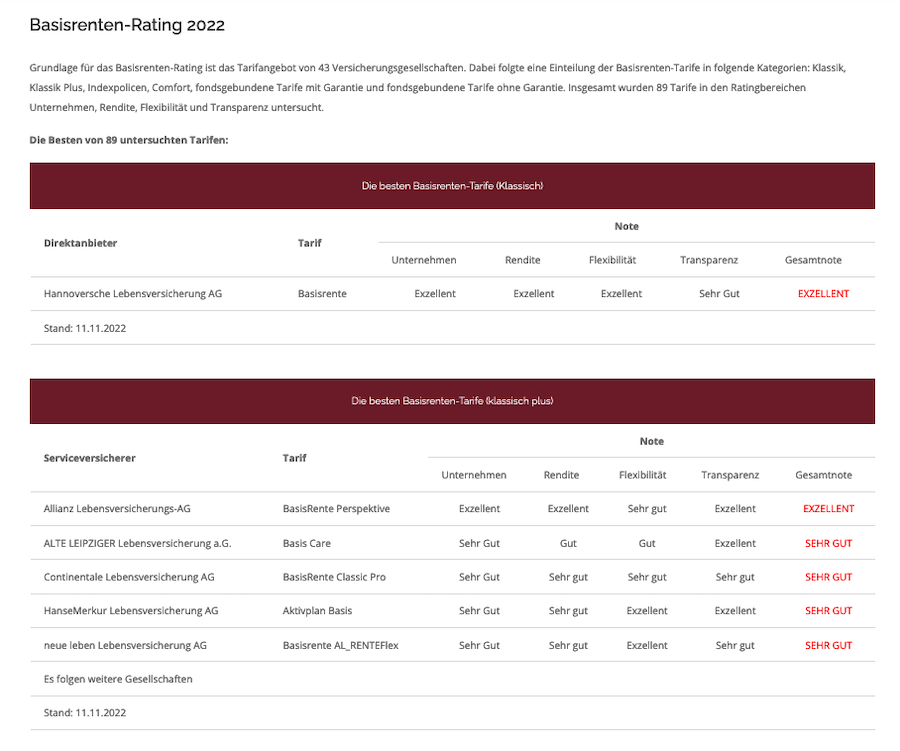
Task: Click 'Gesamtnote' header in the Direktanbieter table
Action: pyautogui.click(x=813, y=260)
